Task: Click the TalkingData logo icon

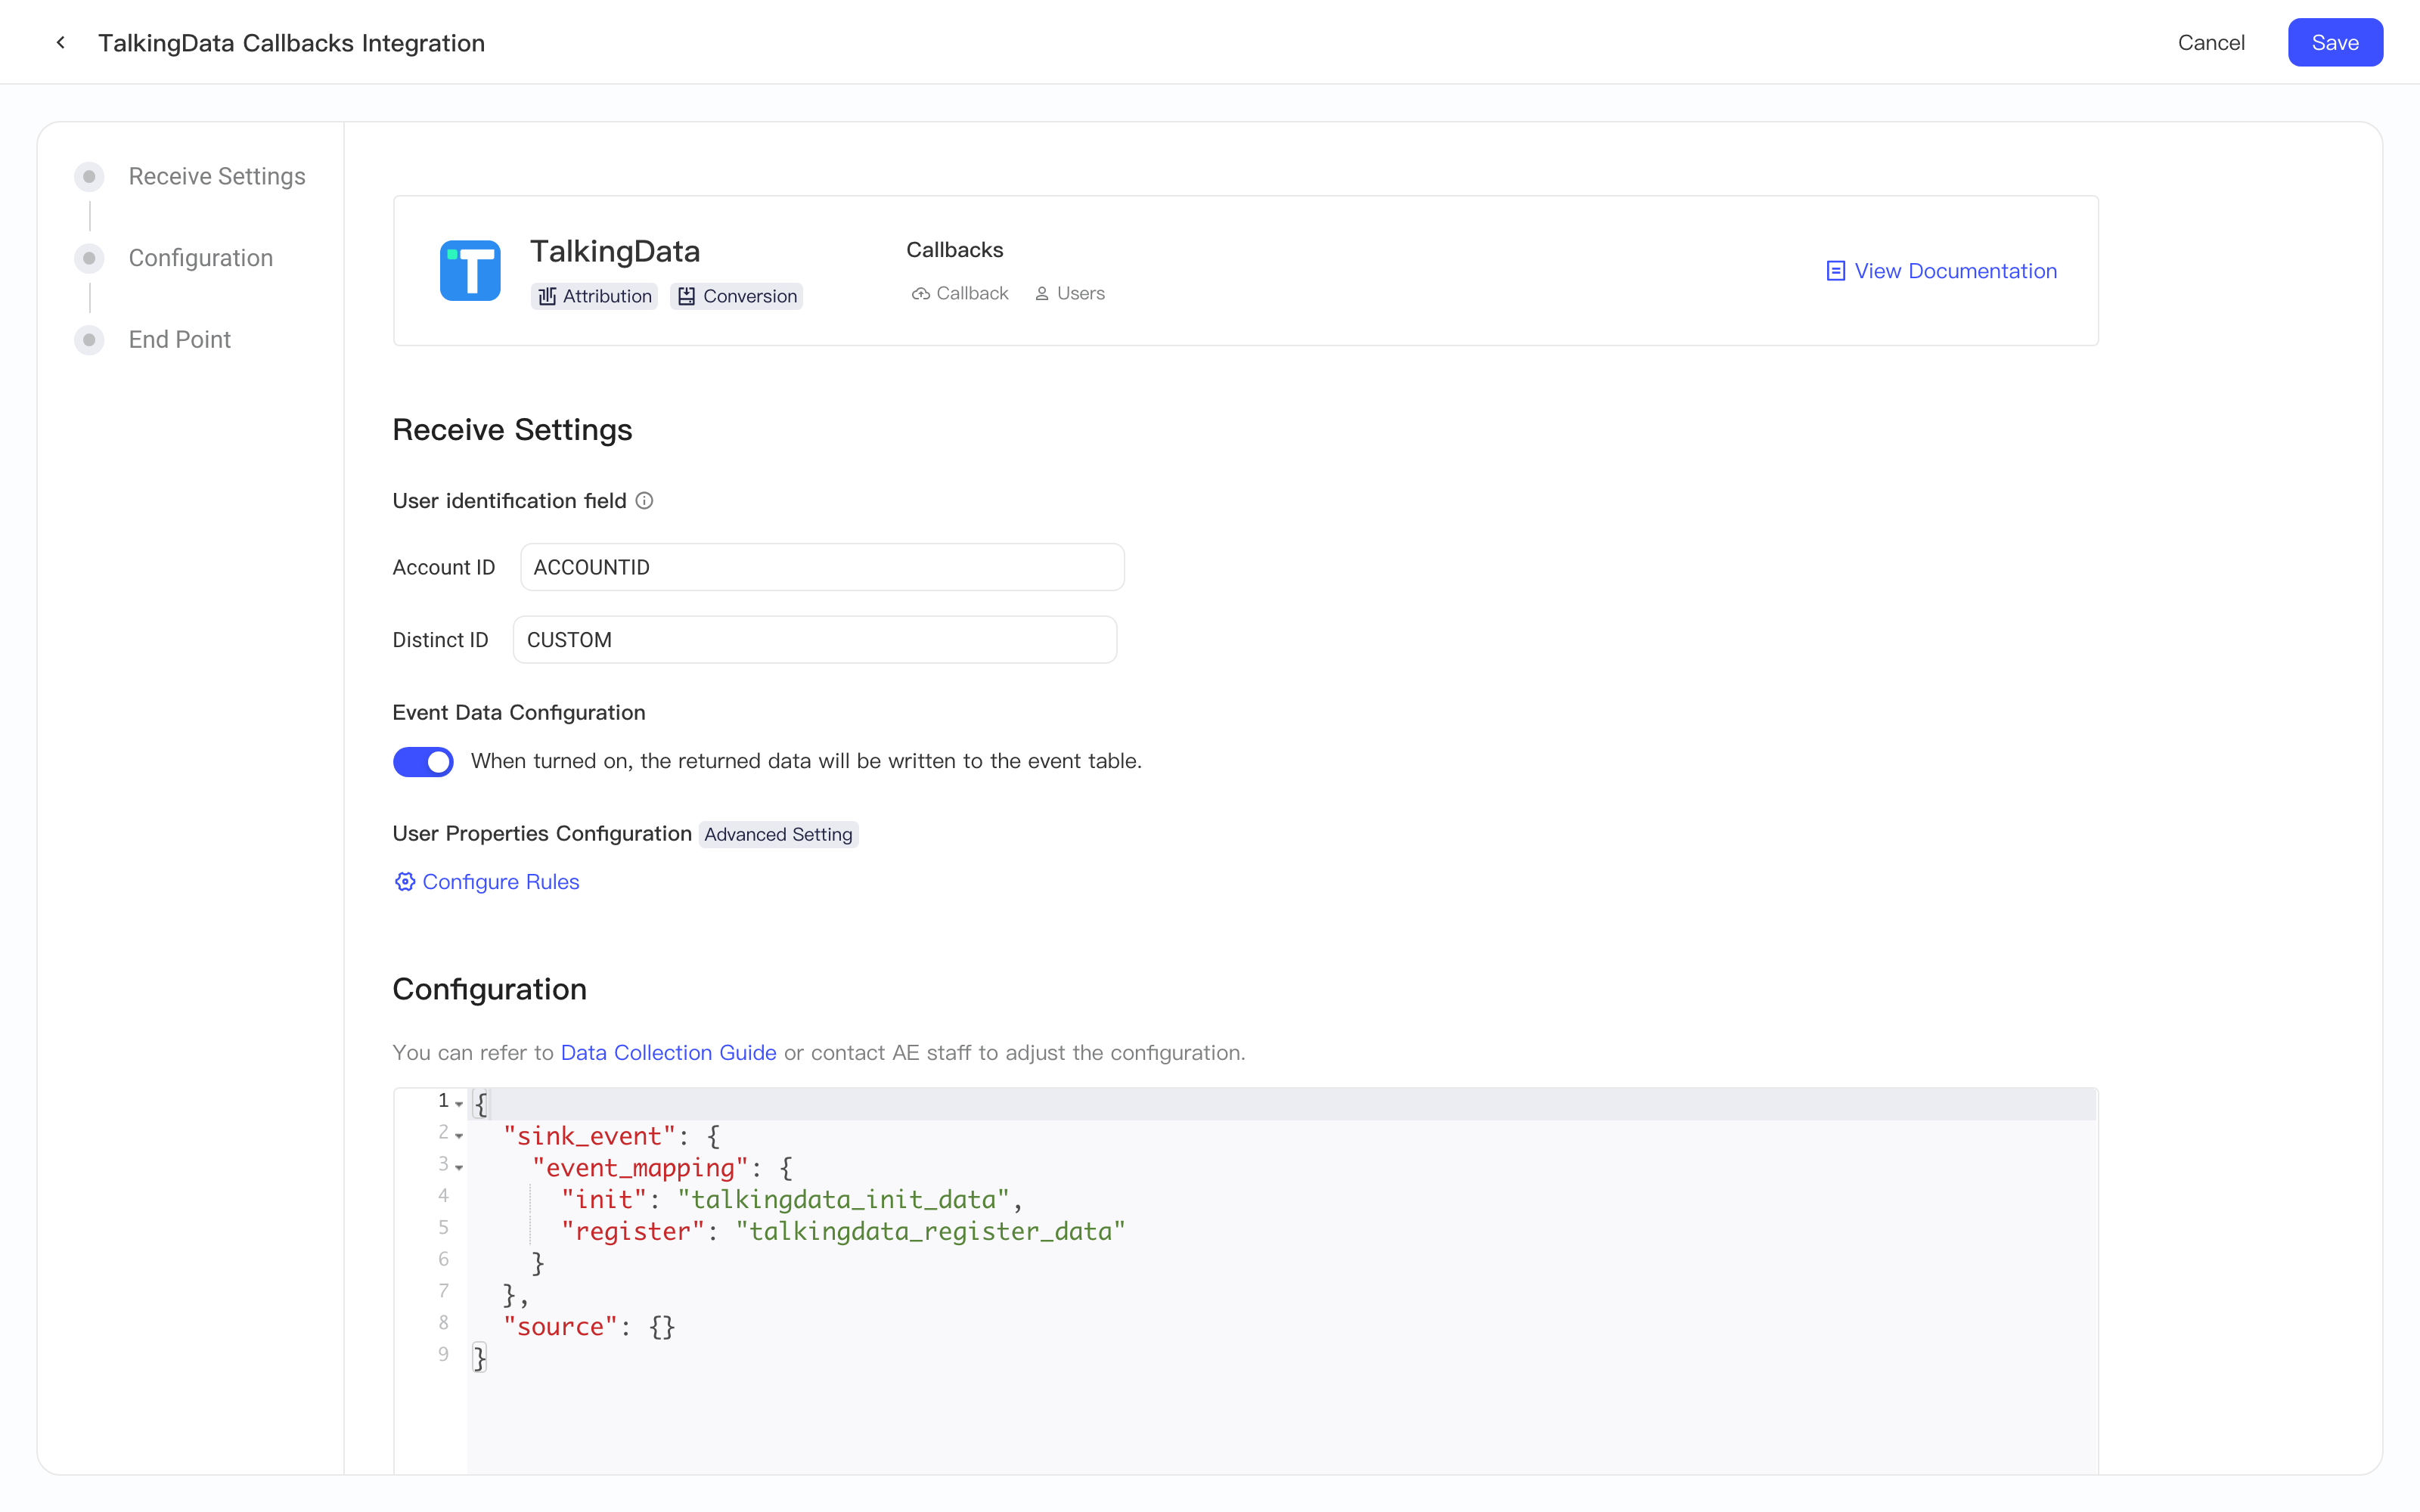Action: tap(470, 270)
